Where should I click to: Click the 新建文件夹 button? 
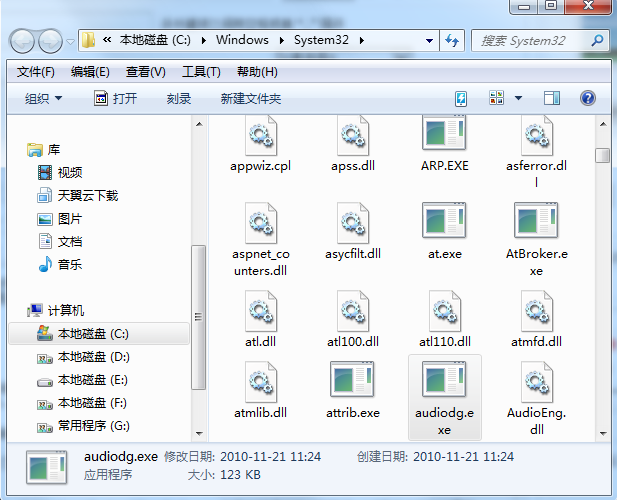pyautogui.click(x=251, y=98)
